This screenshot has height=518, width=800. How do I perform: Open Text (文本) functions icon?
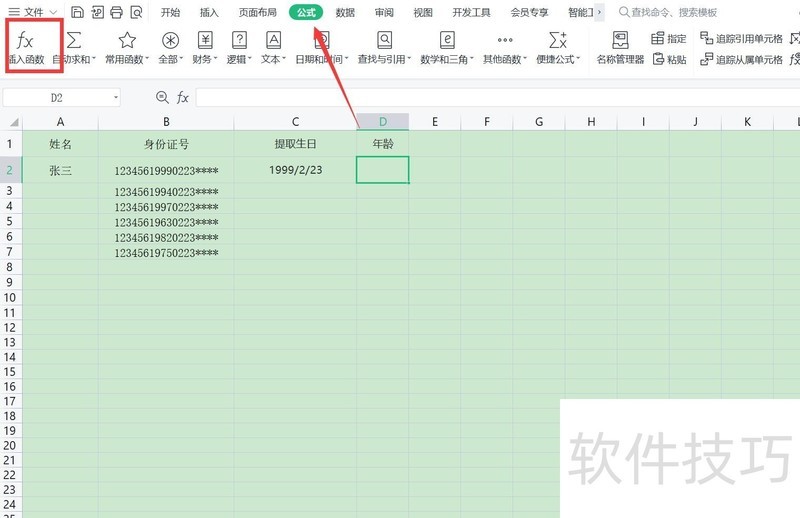[273, 40]
